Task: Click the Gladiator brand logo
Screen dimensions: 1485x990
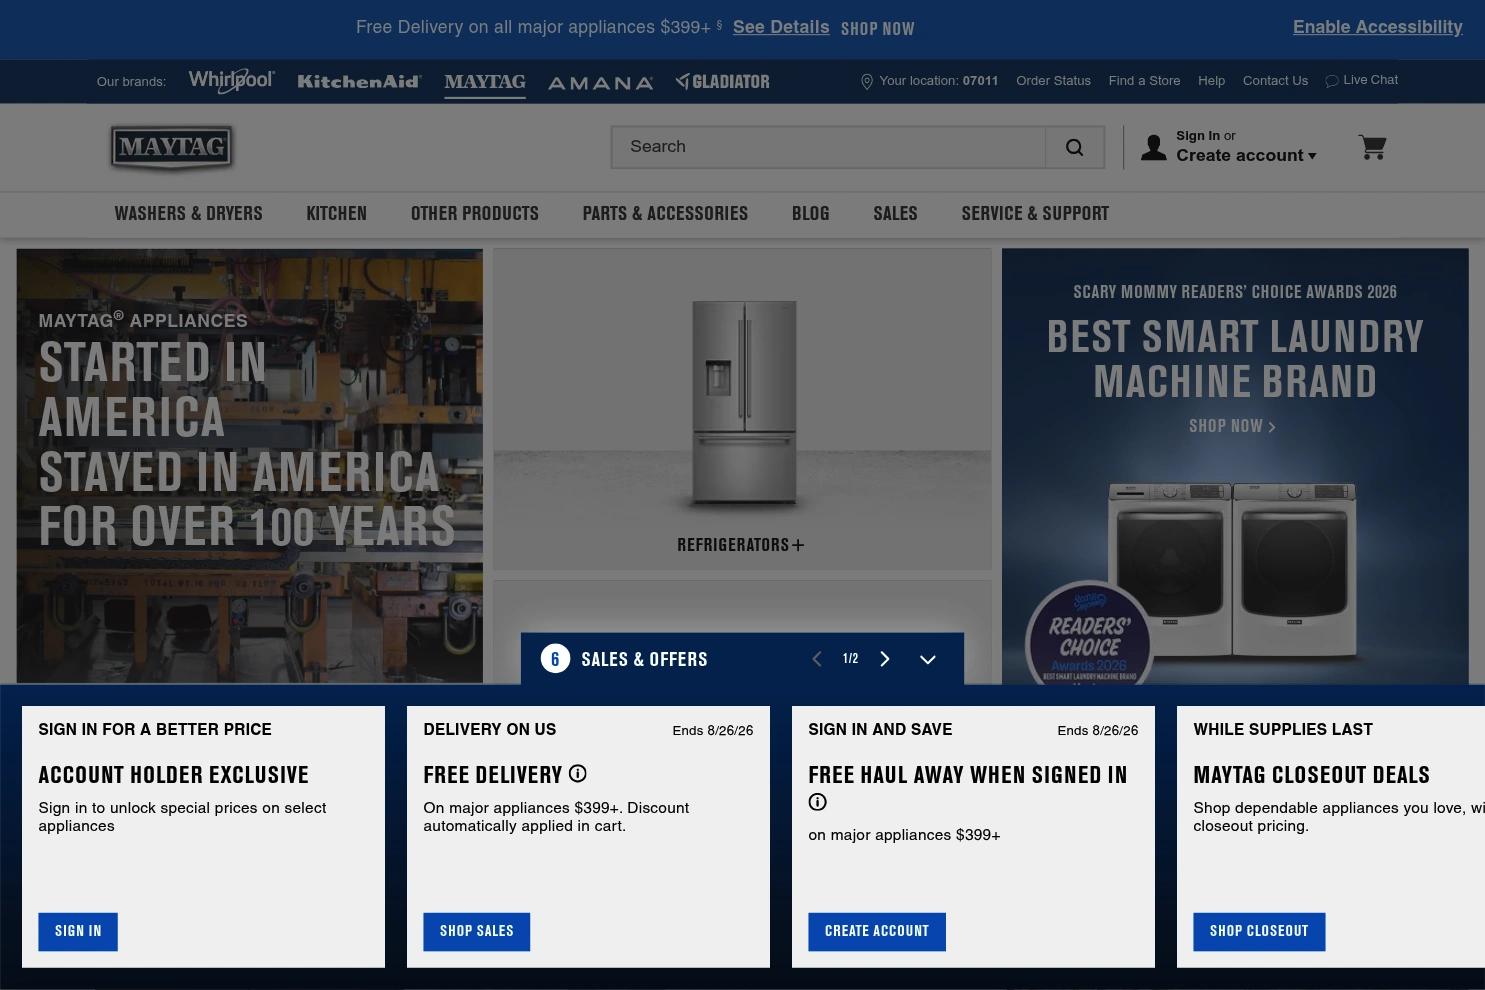Action: [x=723, y=81]
